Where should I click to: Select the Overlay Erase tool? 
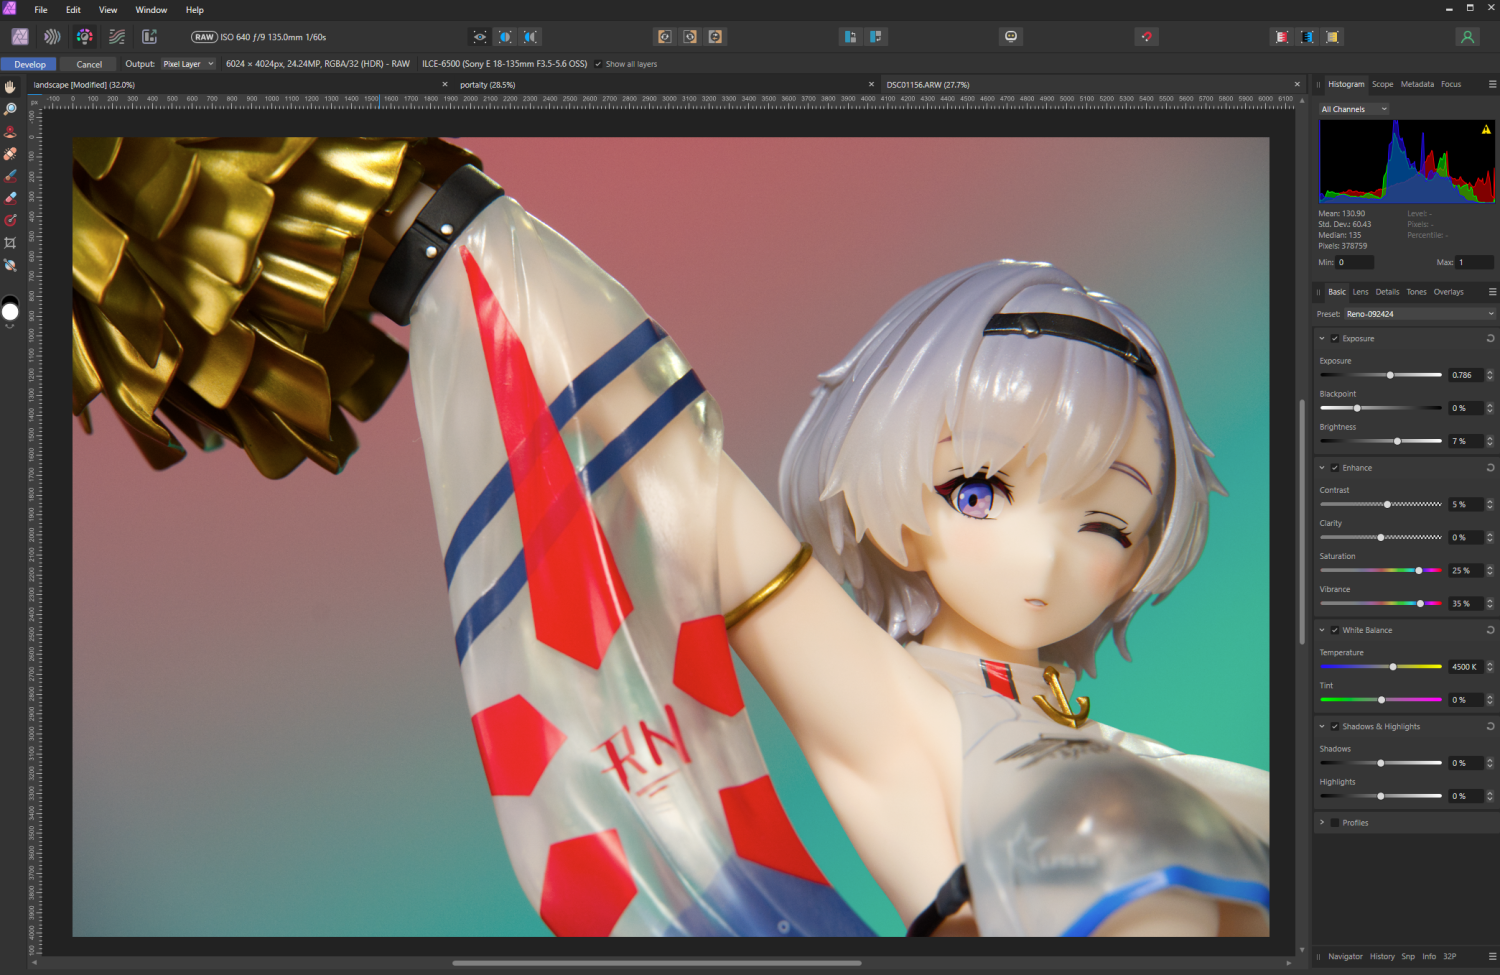point(10,197)
